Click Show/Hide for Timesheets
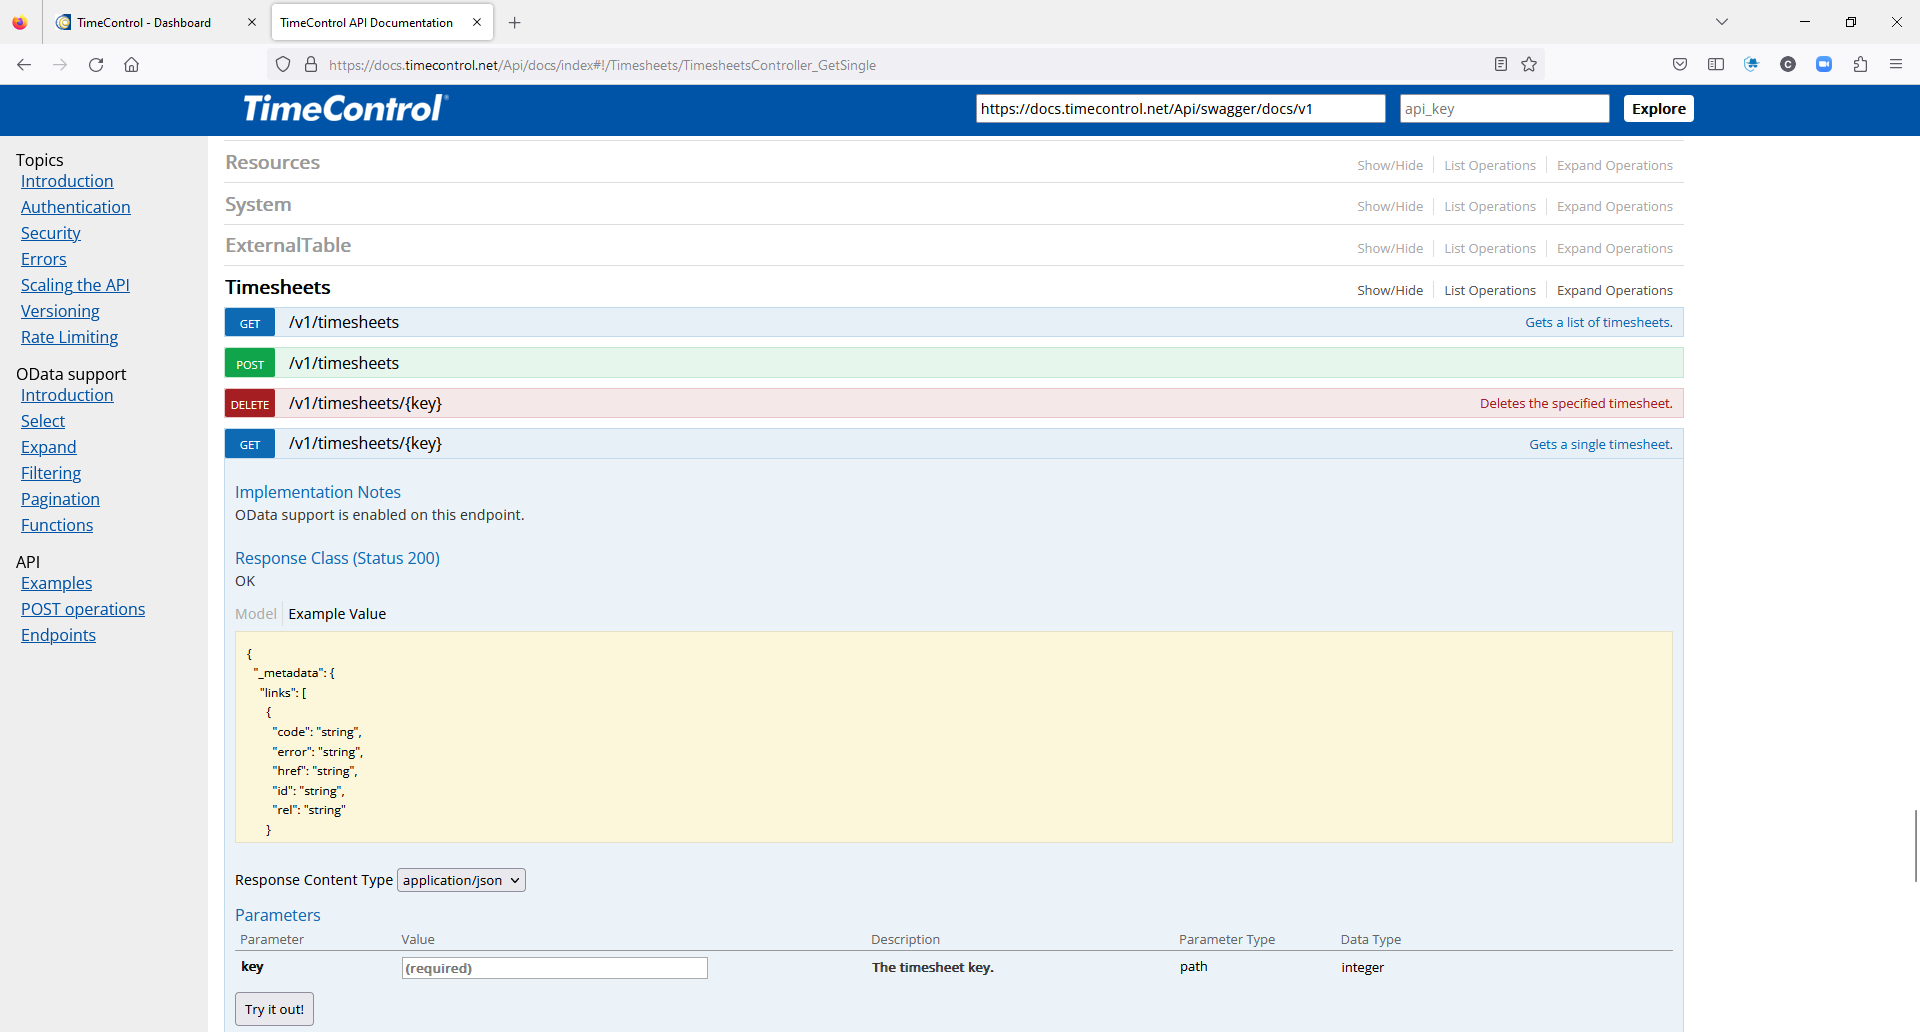The image size is (1920, 1032). point(1390,290)
